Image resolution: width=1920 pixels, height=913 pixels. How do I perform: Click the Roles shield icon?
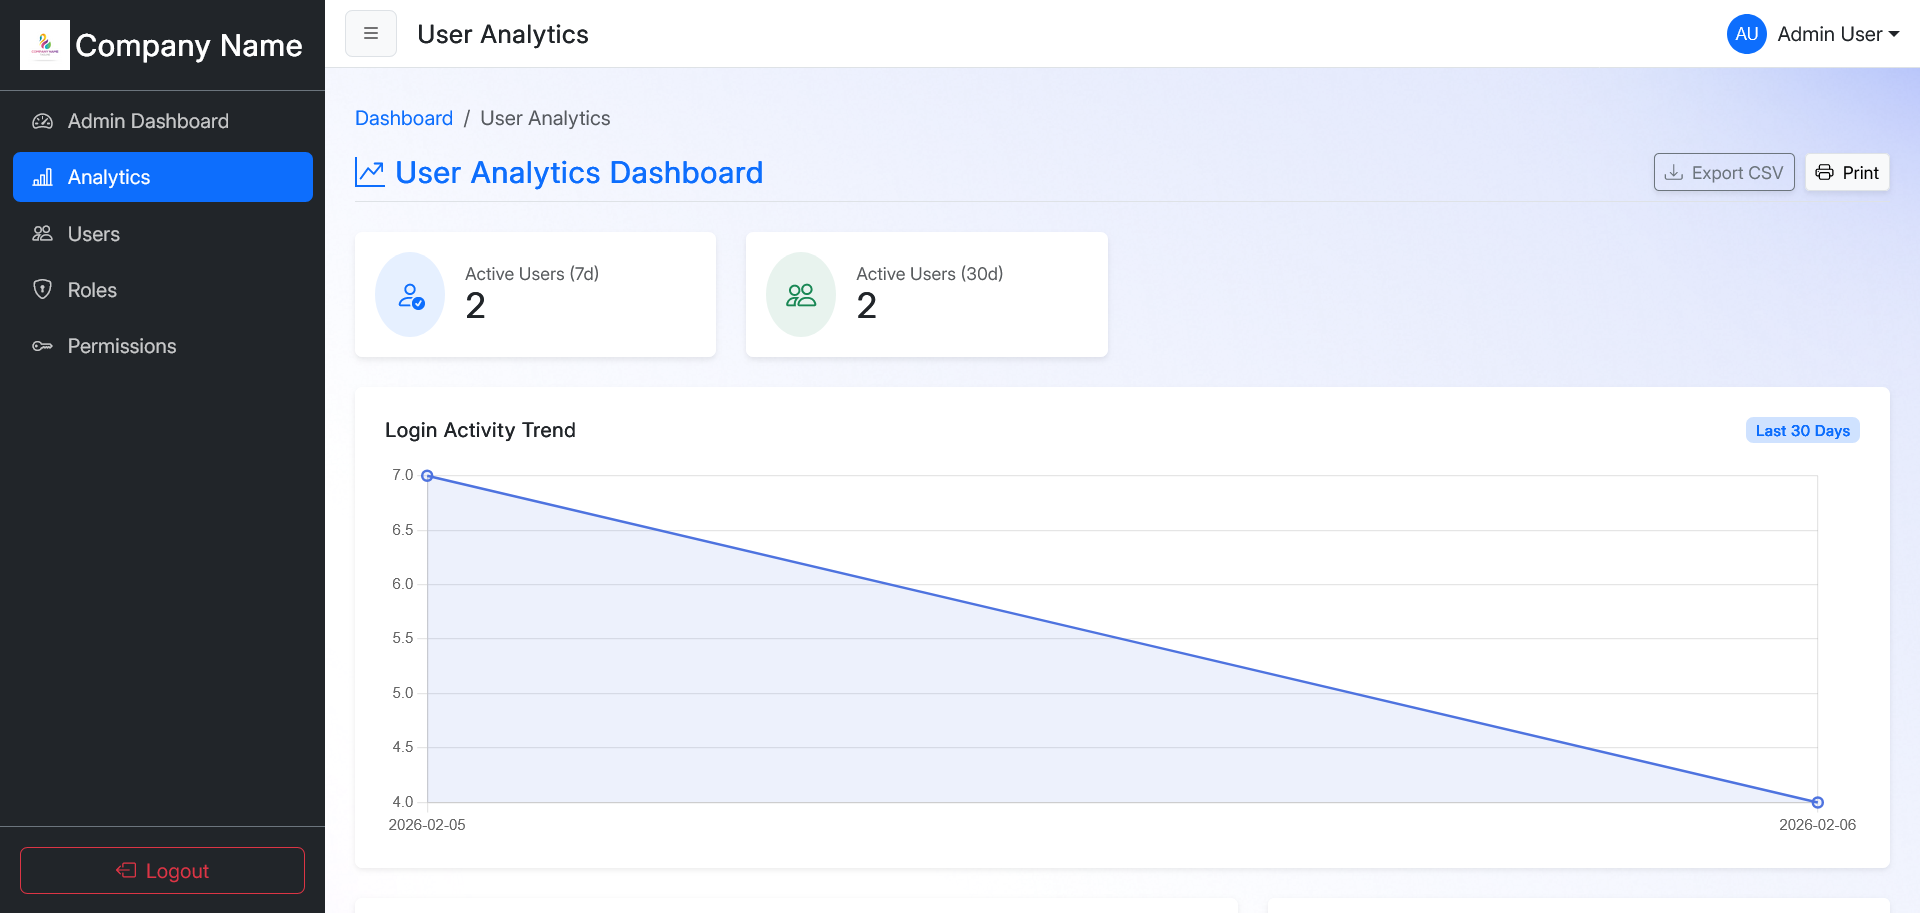tap(42, 290)
